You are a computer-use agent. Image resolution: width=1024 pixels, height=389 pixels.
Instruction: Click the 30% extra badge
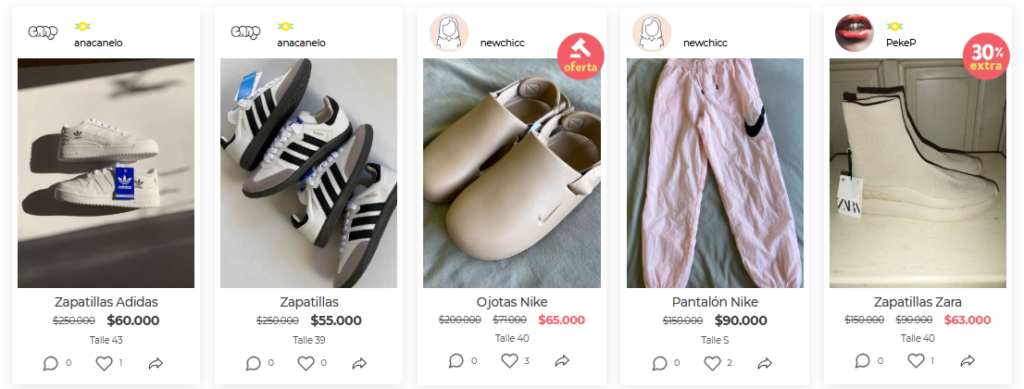[986, 56]
